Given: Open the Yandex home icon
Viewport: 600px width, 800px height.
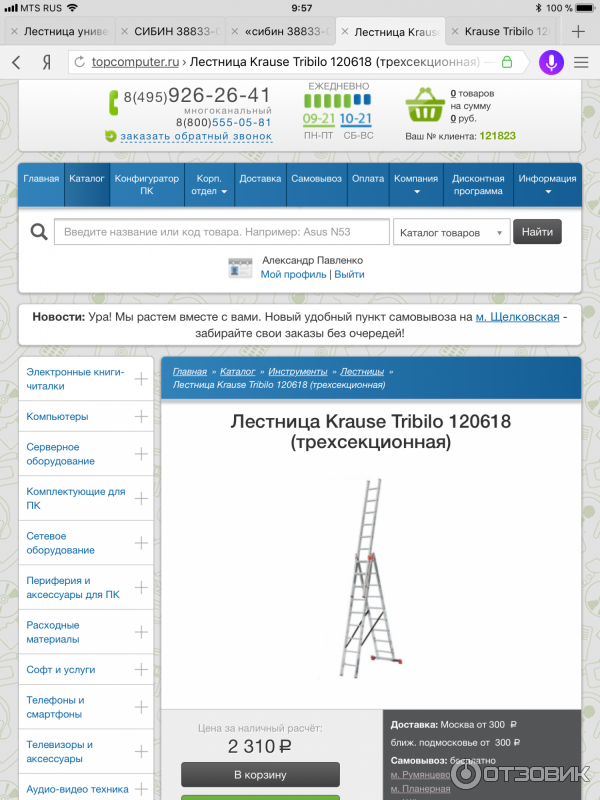Looking at the screenshot, I should pyautogui.click(x=46, y=62).
